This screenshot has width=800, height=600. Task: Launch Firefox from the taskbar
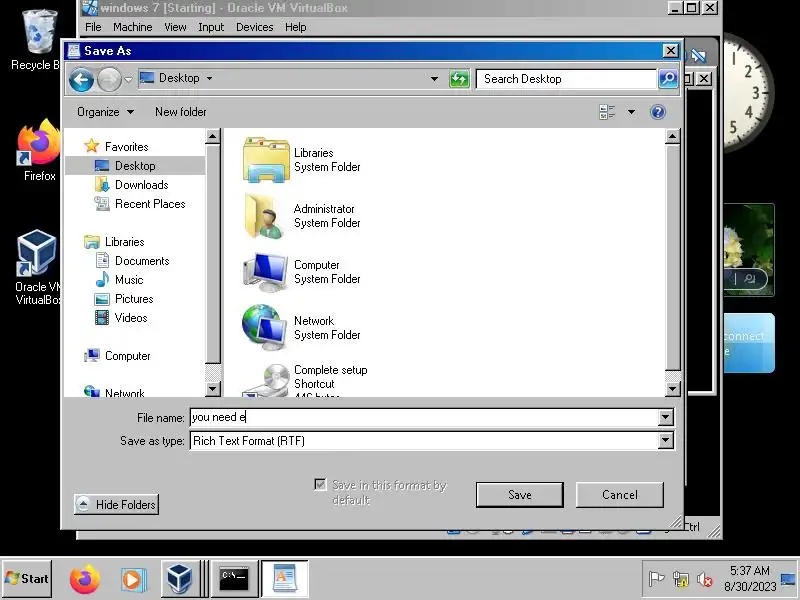coord(84,579)
